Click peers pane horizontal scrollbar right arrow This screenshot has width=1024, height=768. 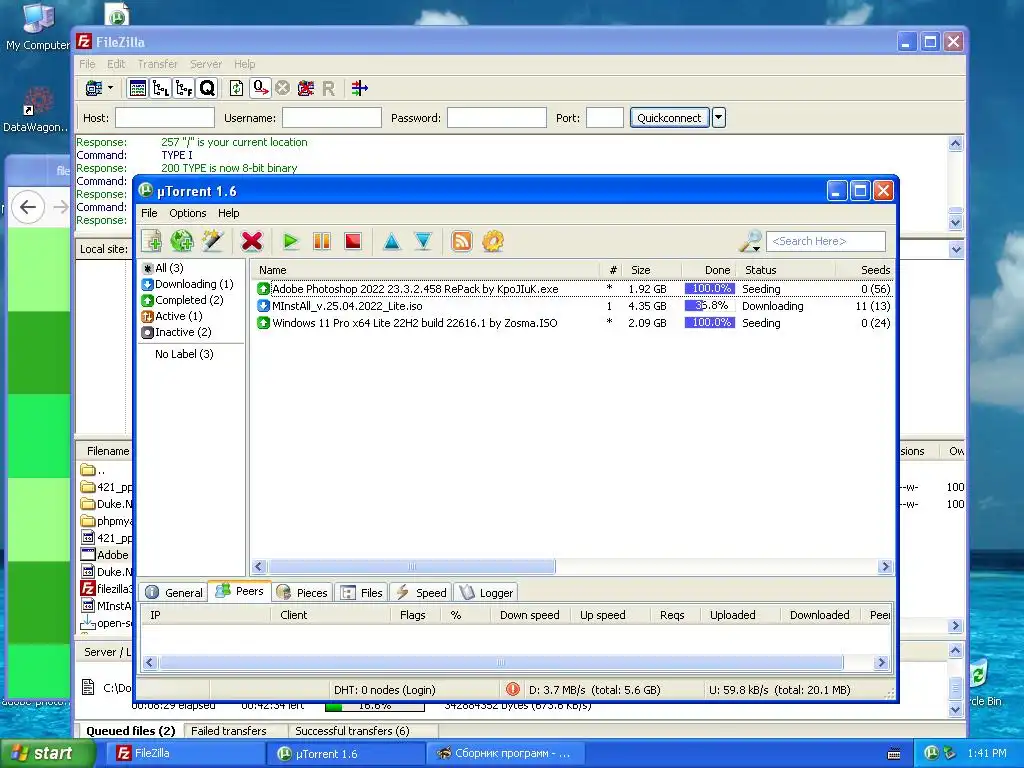click(881, 663)
